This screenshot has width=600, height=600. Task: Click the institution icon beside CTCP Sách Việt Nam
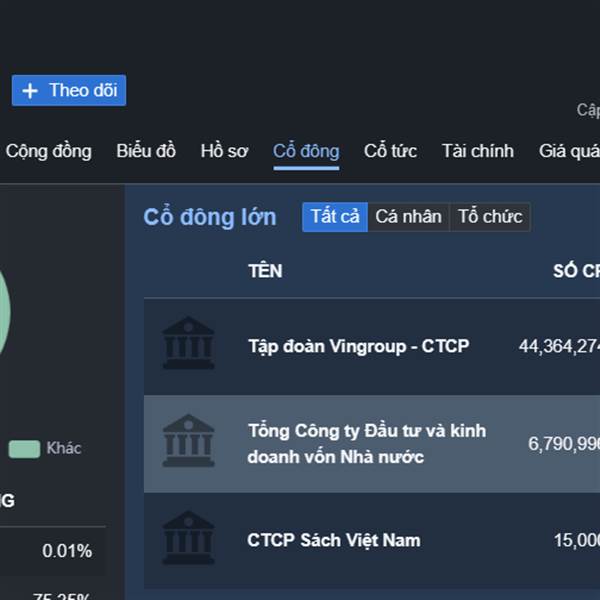[188, 538]
